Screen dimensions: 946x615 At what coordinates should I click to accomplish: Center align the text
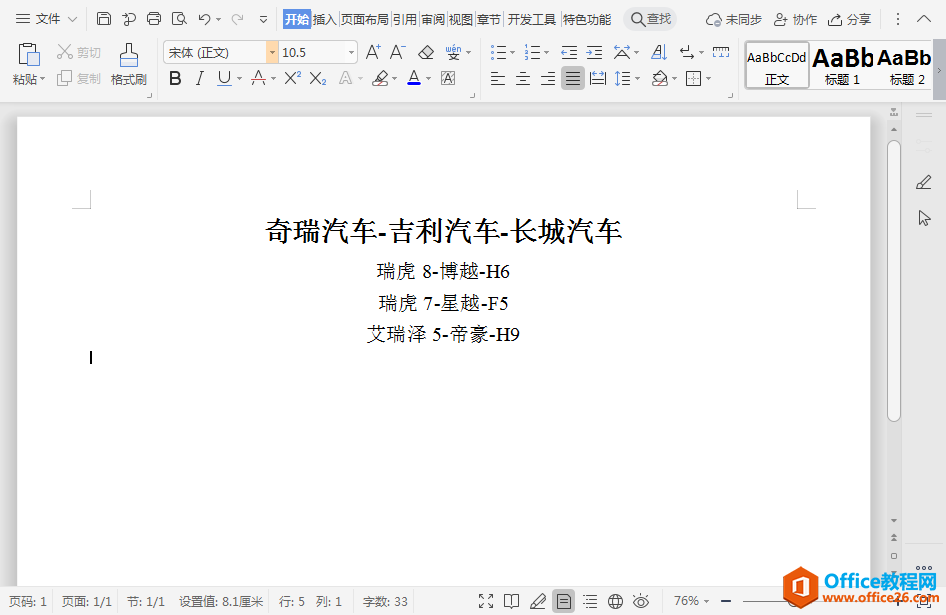tap(523, 78)
